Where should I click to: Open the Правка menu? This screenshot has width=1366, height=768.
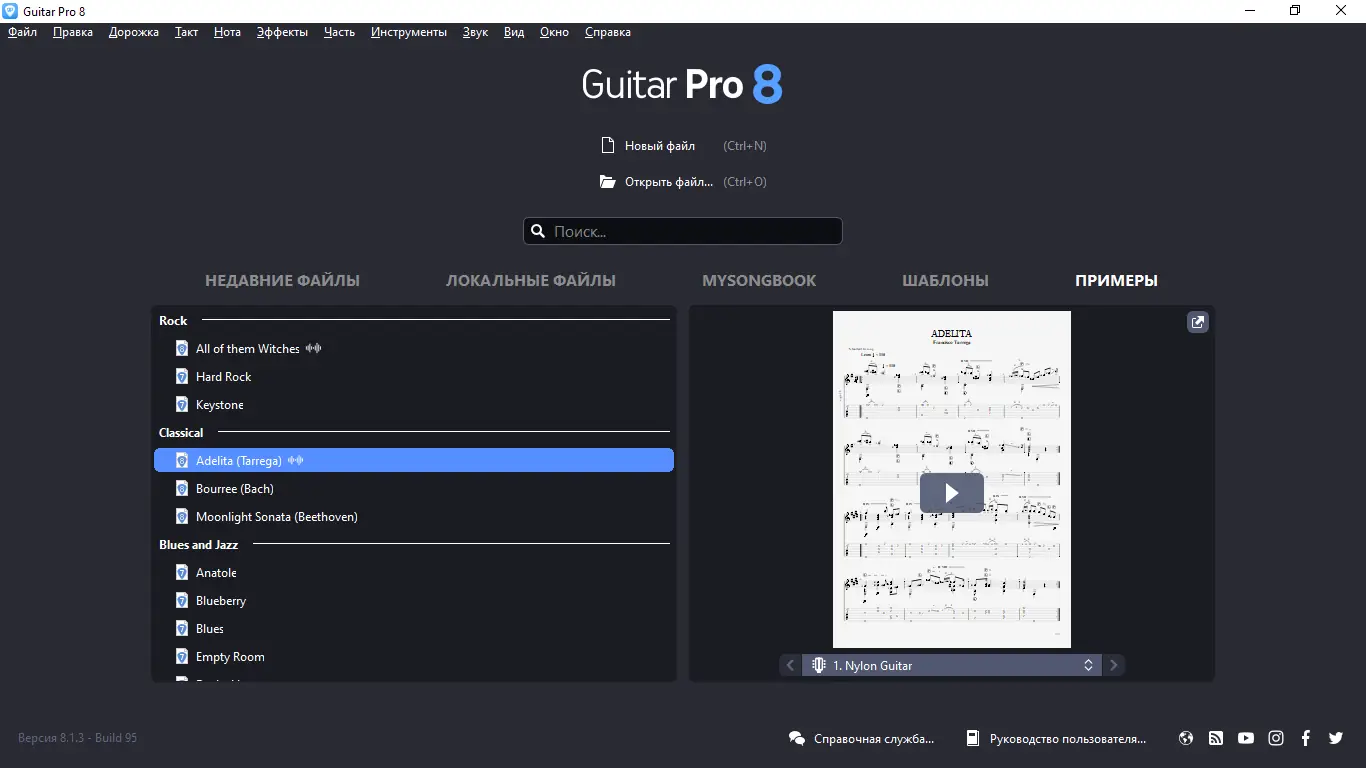[73, 32]
